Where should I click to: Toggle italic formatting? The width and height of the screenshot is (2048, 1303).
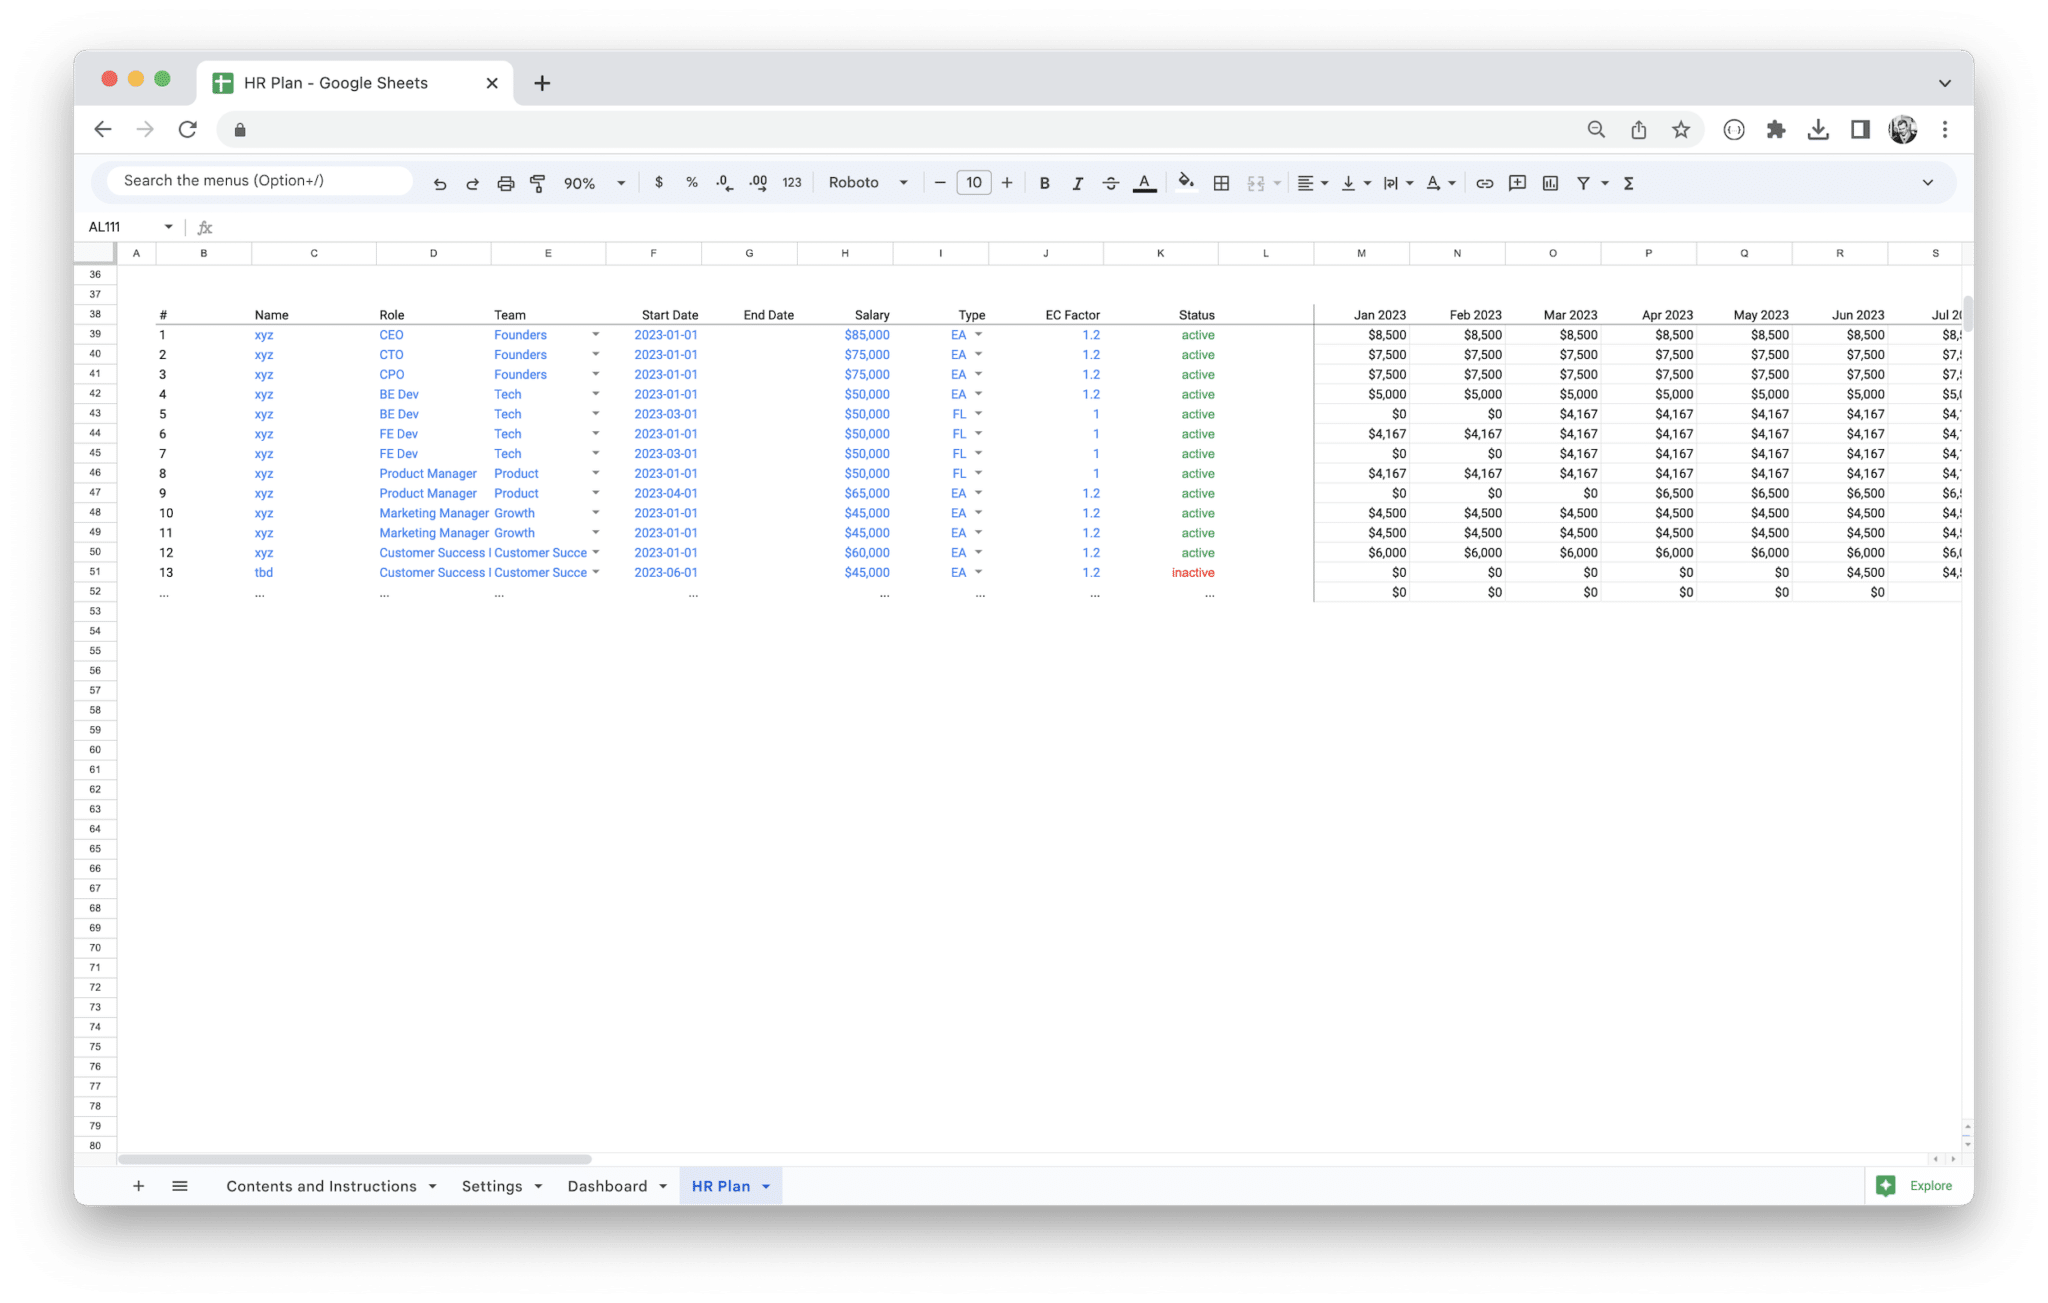pyautogui.click(x=1078, y=182)
